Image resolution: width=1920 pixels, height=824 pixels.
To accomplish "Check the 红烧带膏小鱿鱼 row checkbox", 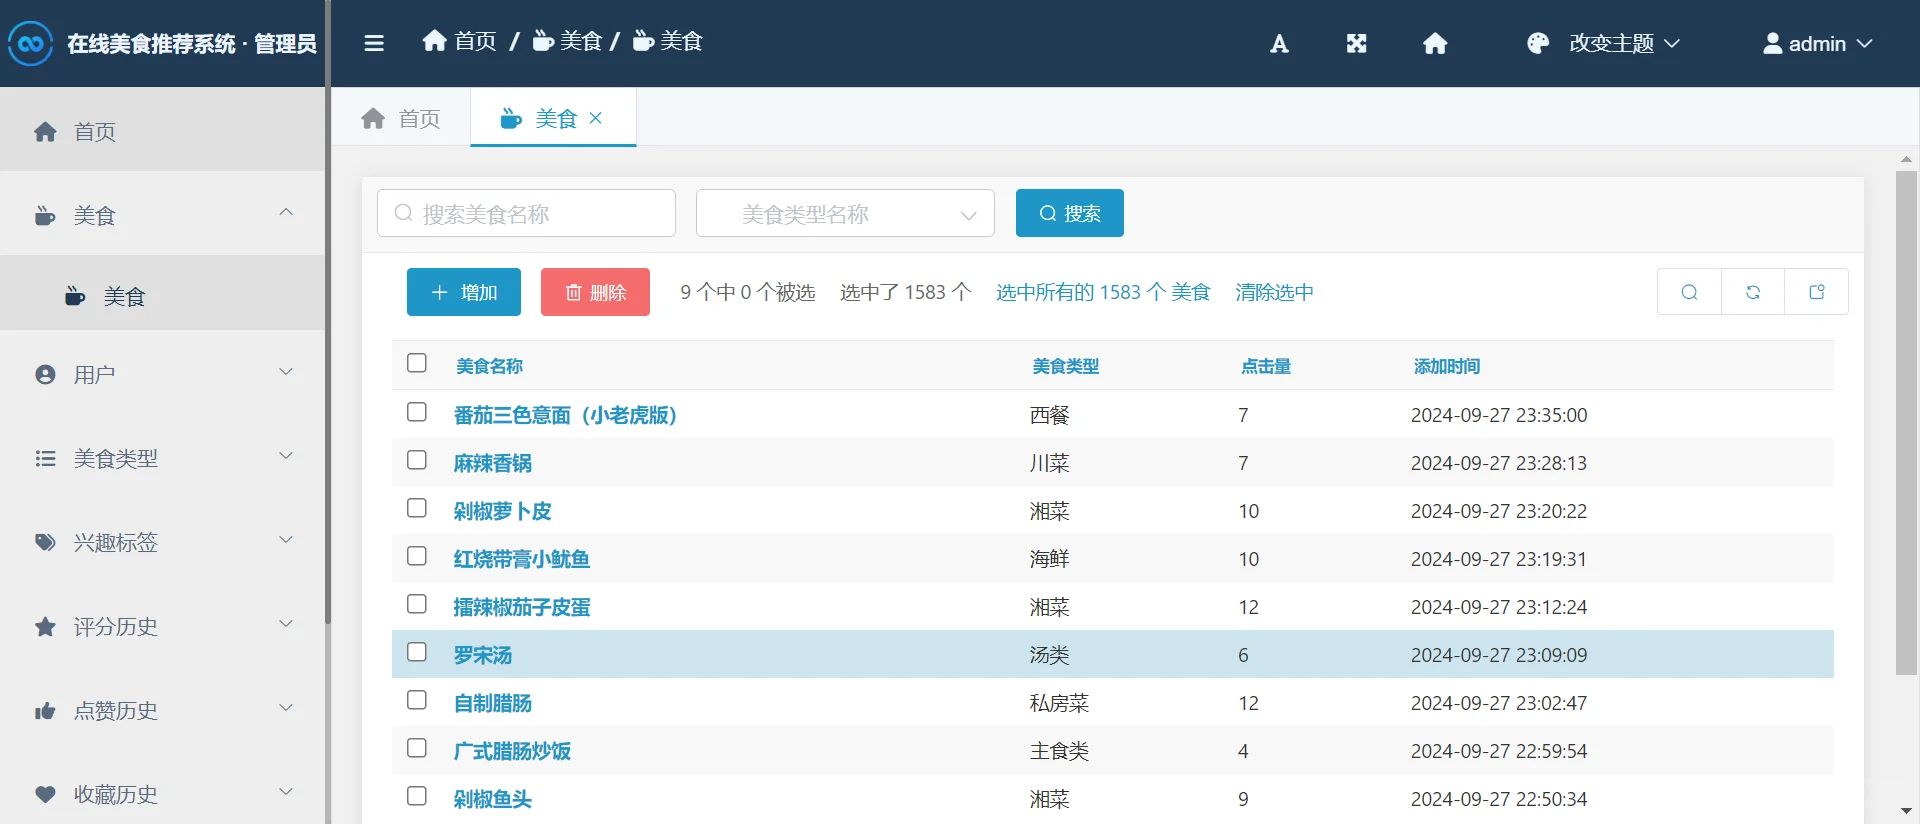I will pos(417,556).
